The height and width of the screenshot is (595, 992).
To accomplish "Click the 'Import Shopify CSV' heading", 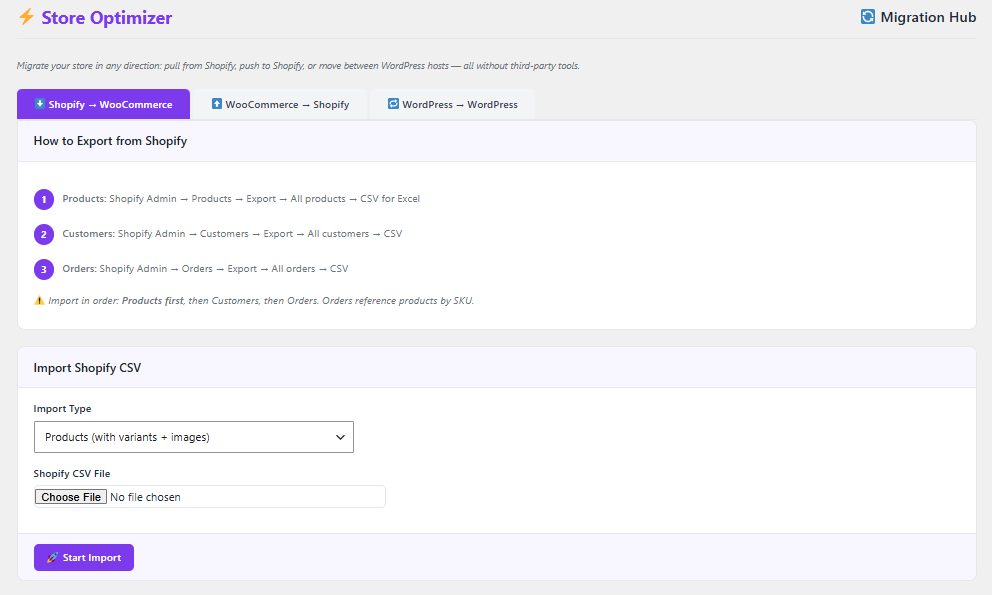I will click(87, 368).
